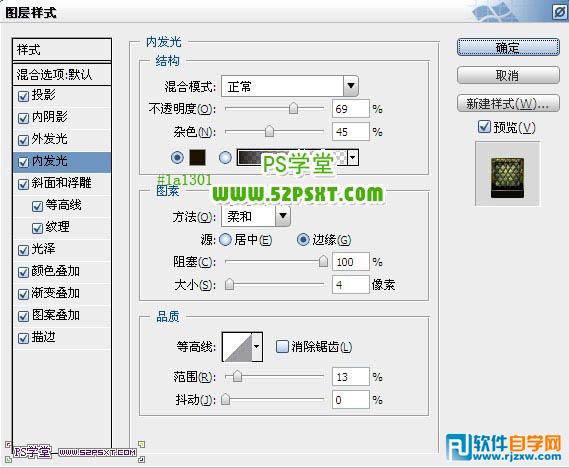
Task: Click the 杂色 noise slider handle
Action: (x=269, y=131)
